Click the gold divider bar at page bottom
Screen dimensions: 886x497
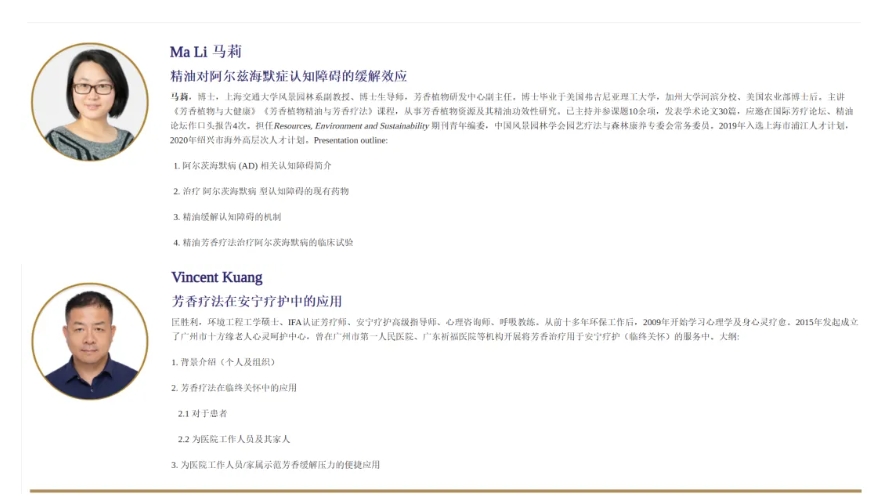click(444, 491)
